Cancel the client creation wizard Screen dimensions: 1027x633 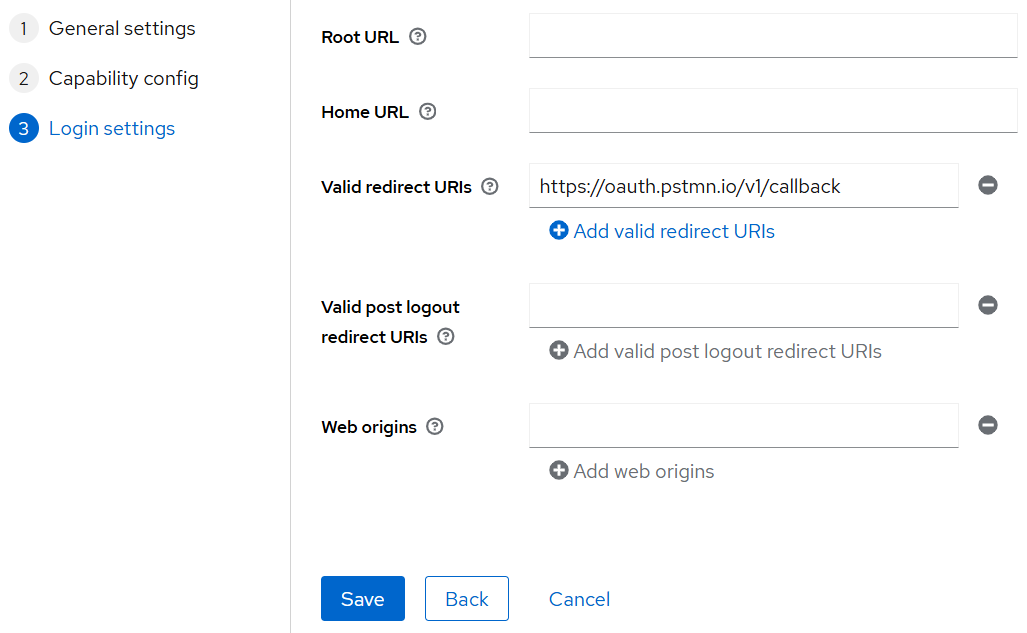pyautogui.click(x=579, y=598)
